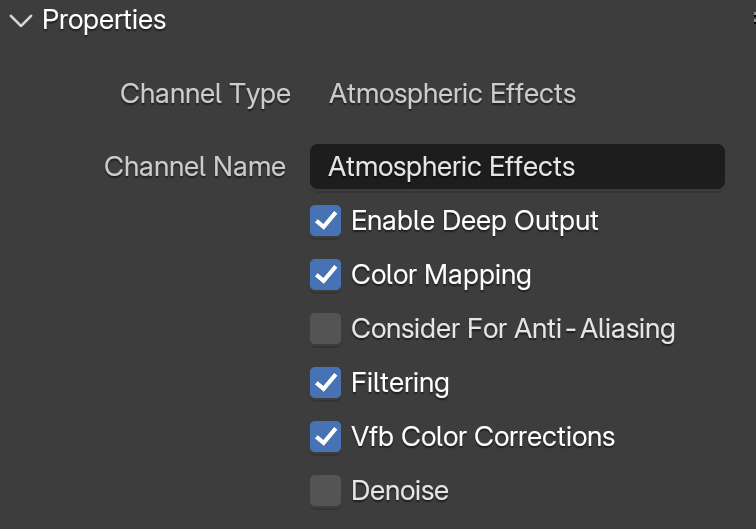Screen dimensions: 756x529
Task: Grab the panel grip icon in header corner
Action: (754, 18)
